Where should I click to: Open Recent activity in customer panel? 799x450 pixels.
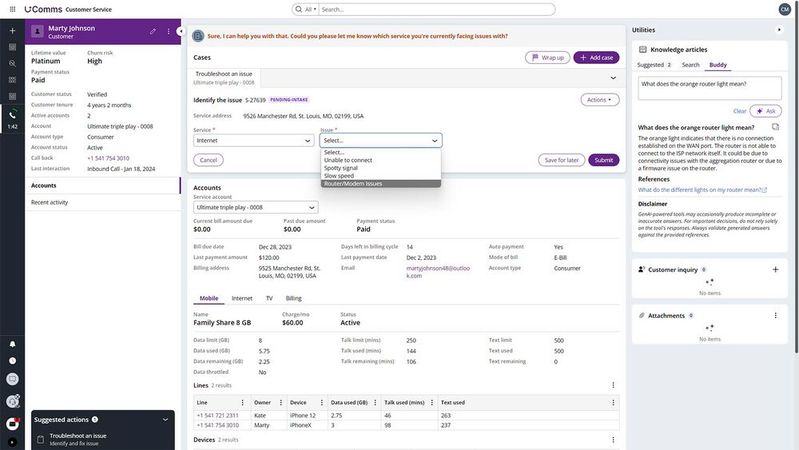click(x=102, y=202)
